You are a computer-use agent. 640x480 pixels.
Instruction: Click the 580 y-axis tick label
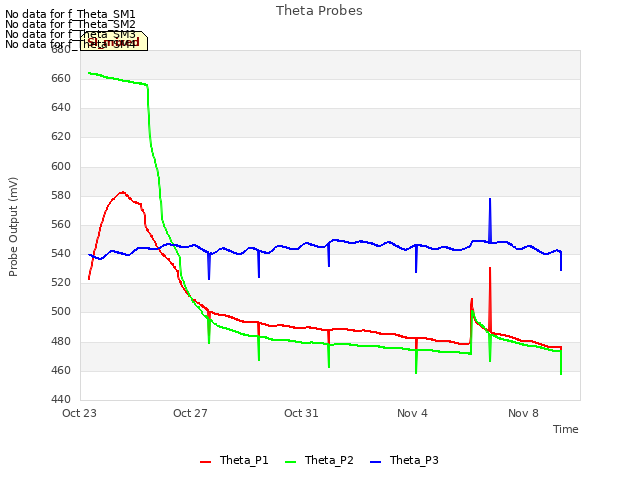(61, 196)
